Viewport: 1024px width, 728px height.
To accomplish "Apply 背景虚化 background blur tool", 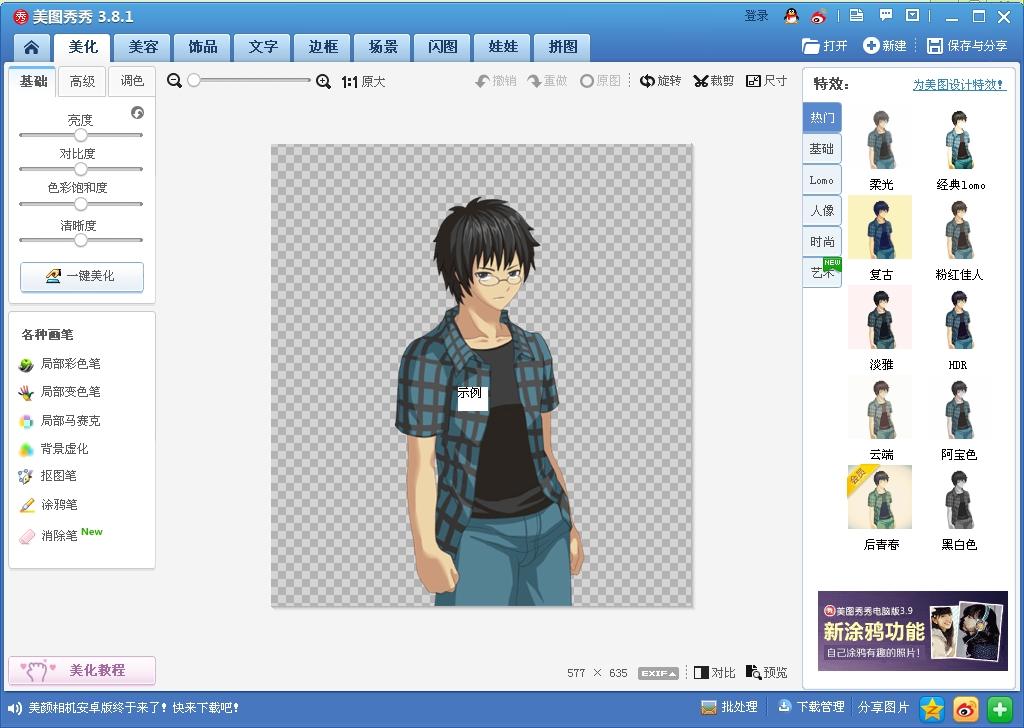I will click(x=54, y=449).
